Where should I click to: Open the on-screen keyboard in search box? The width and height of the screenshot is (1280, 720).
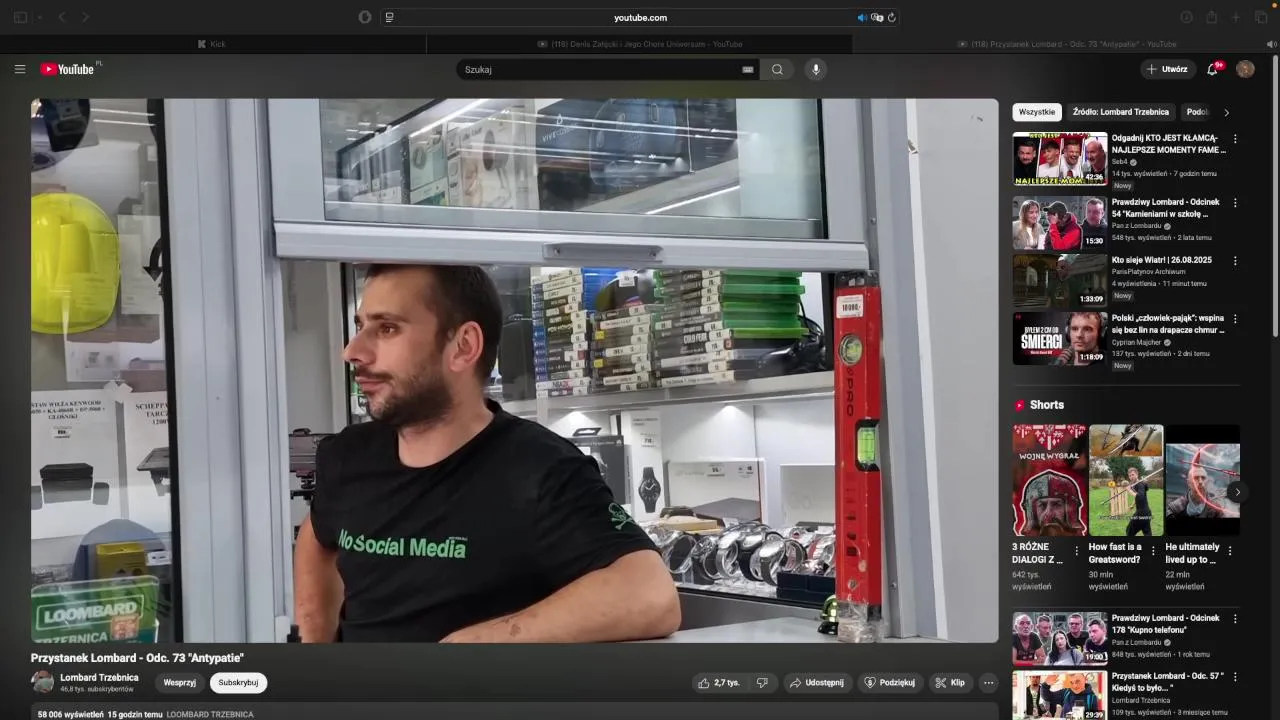click(747, 70)
